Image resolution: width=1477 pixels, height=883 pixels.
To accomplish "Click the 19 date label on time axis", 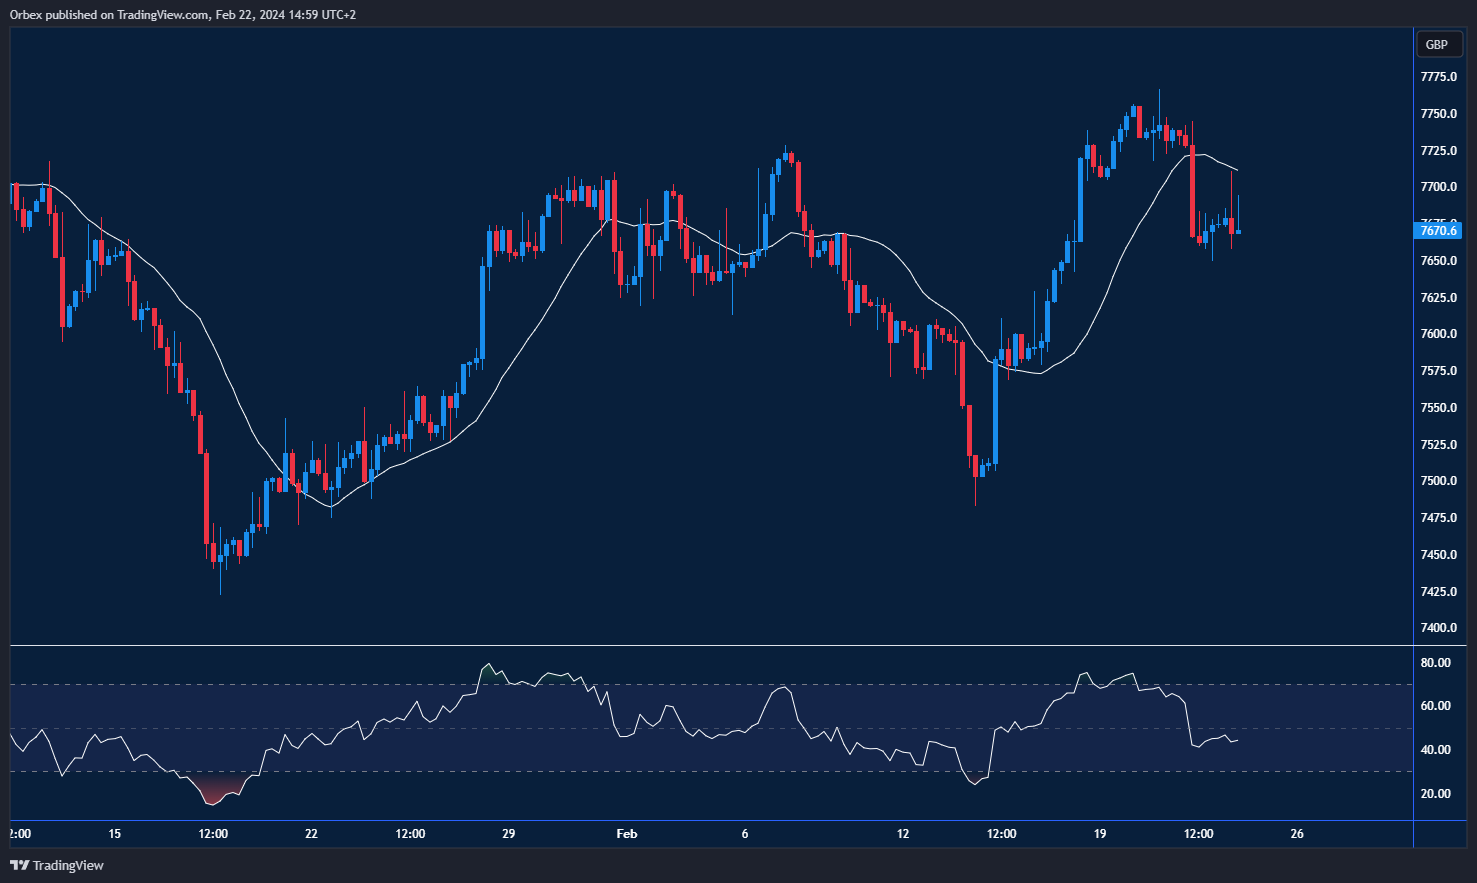I will pyautogui.click(x=1100, y=834).
